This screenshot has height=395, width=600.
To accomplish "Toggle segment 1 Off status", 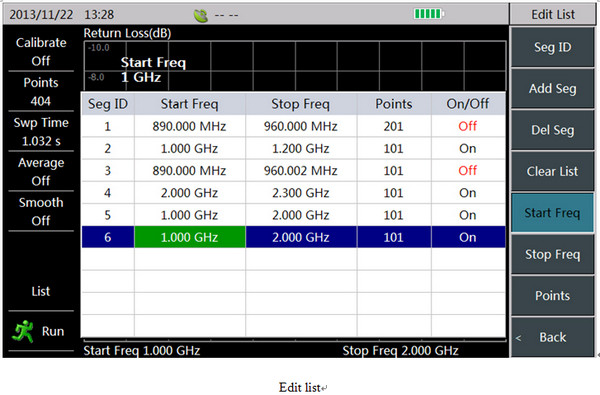I will click(468, 126).
